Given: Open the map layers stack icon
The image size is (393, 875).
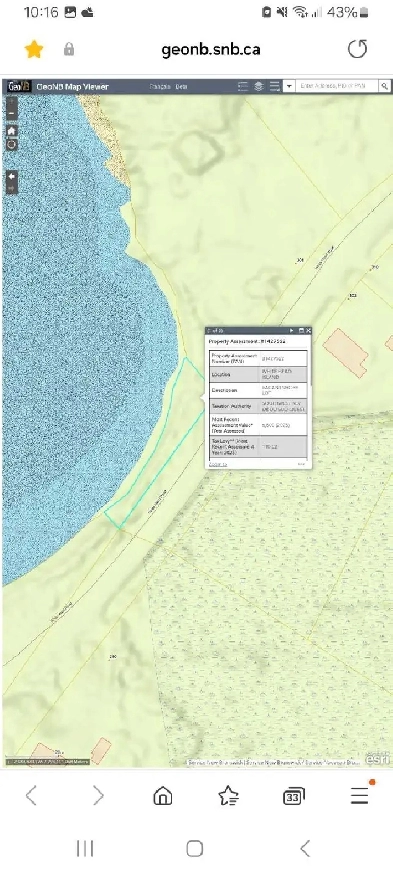Looking at the screenshot, I should [x=258, y=86].
